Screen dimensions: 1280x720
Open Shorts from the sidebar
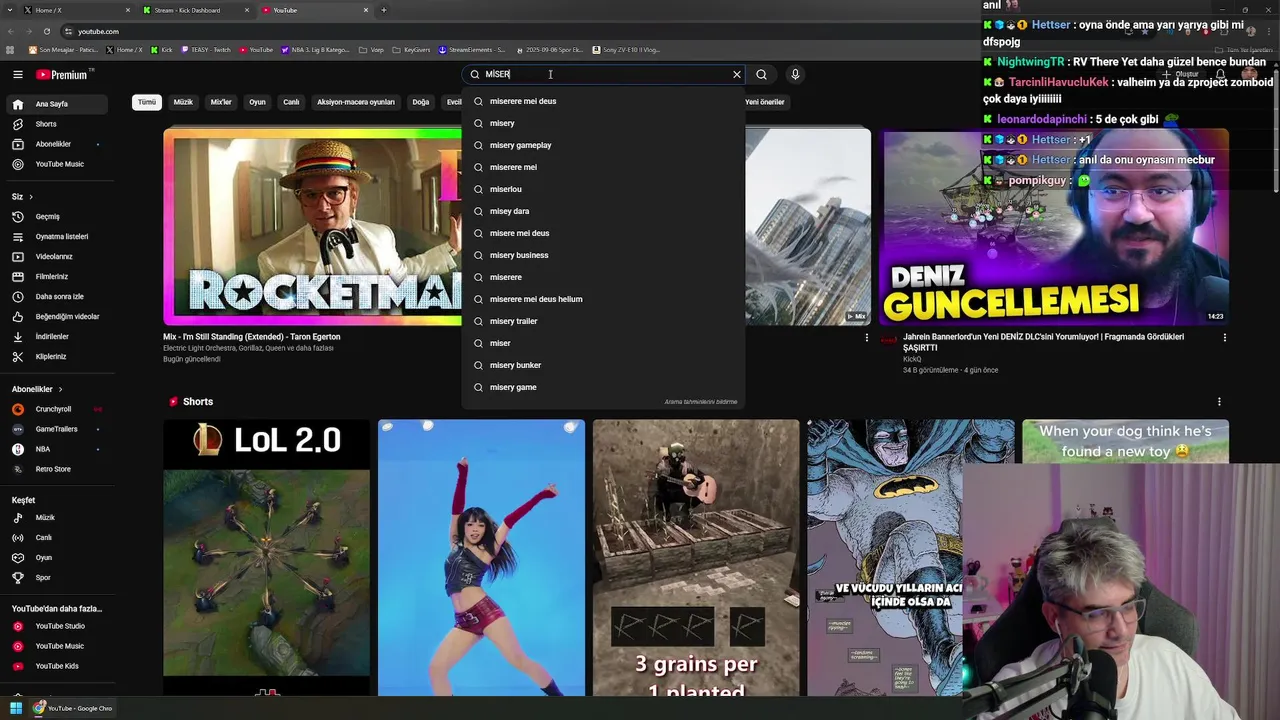(x=46, y=124)
